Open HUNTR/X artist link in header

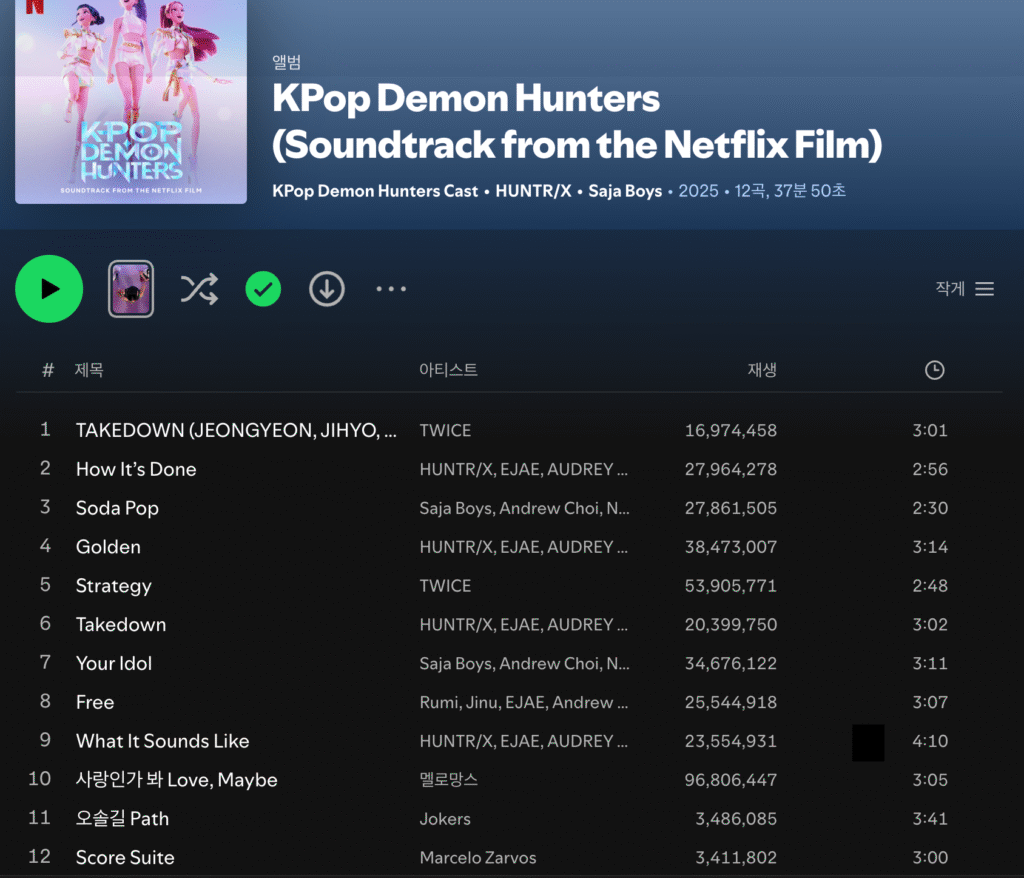[533, 191]
